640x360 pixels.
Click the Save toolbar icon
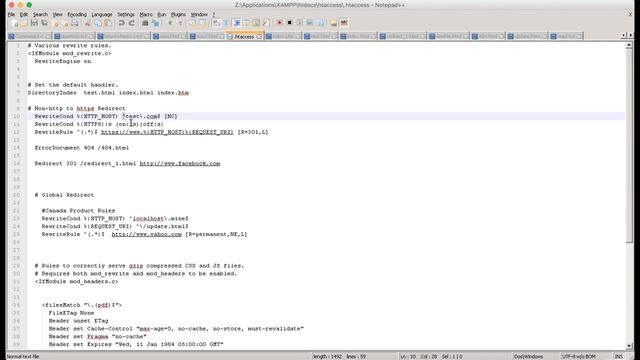point(34,23)
